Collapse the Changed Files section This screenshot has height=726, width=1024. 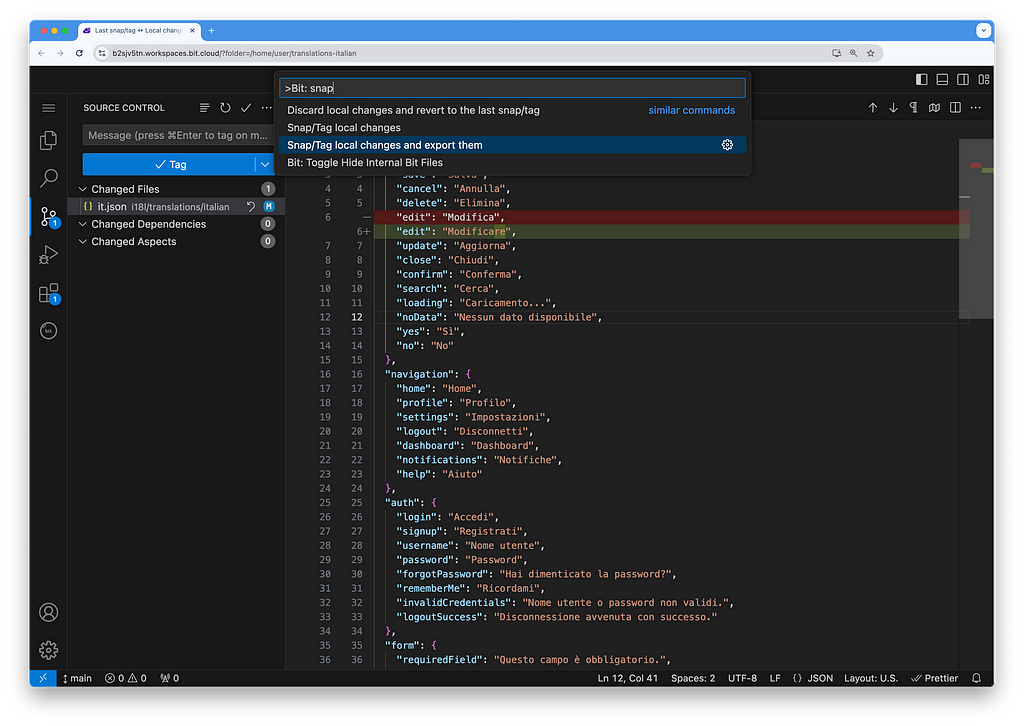[x=83, y=189]
